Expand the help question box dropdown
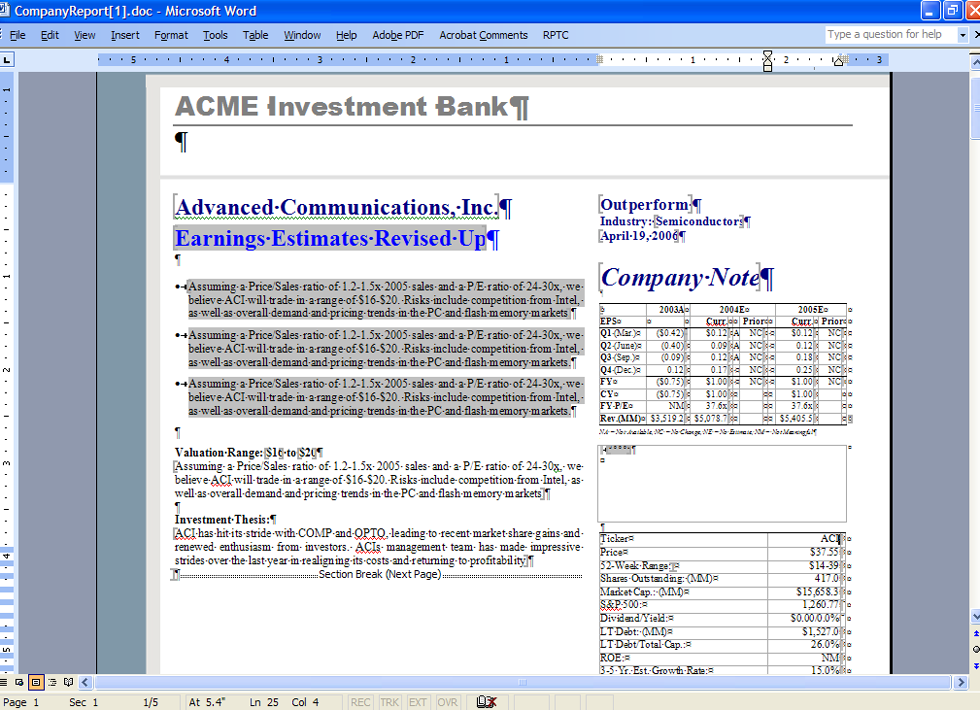The width and height of the screenshot is (980, 710). [962, 35]
